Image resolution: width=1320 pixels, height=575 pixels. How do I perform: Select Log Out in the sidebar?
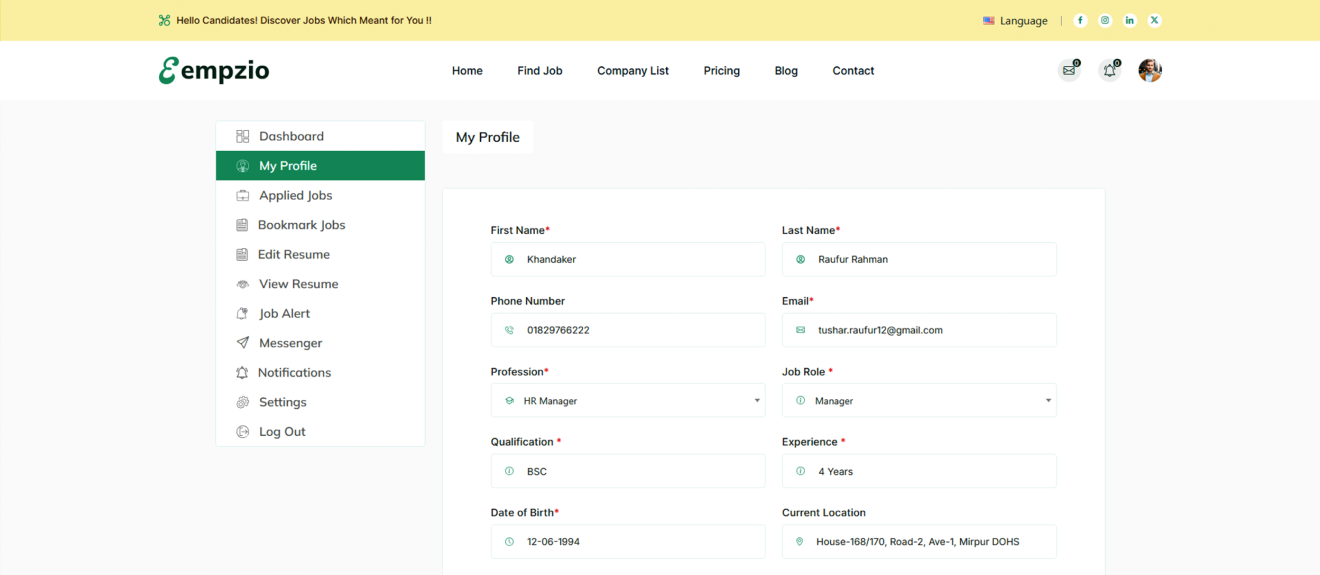320,432
